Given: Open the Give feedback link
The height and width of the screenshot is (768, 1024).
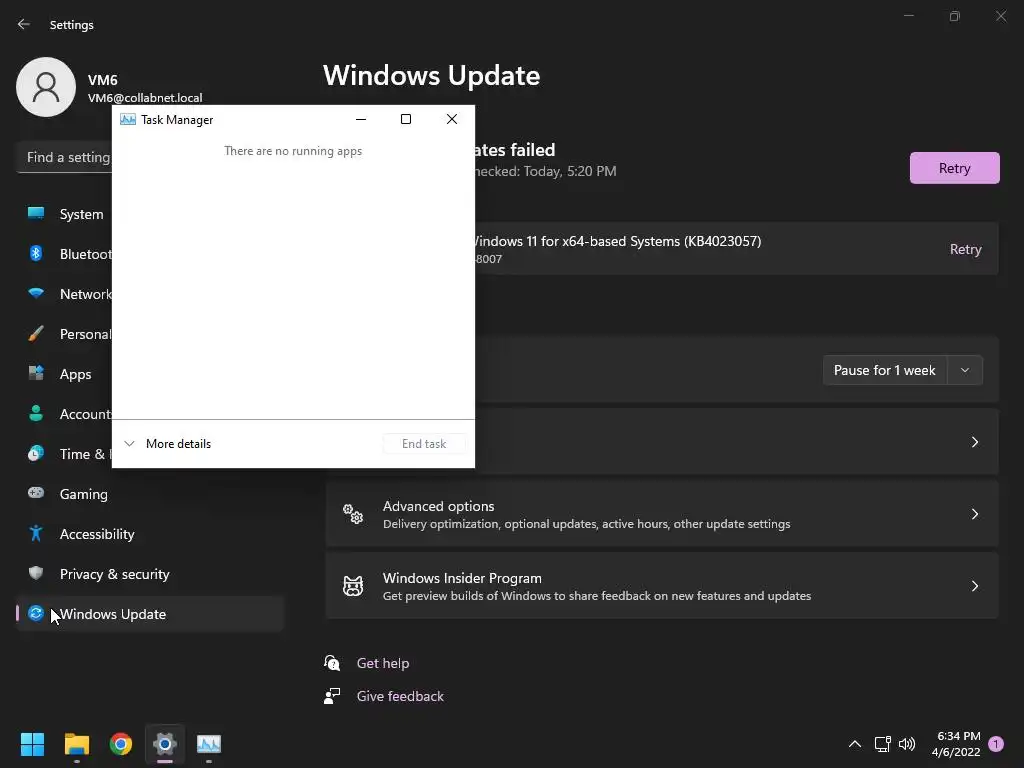Looking at the screenshot, I should point(400,696).
